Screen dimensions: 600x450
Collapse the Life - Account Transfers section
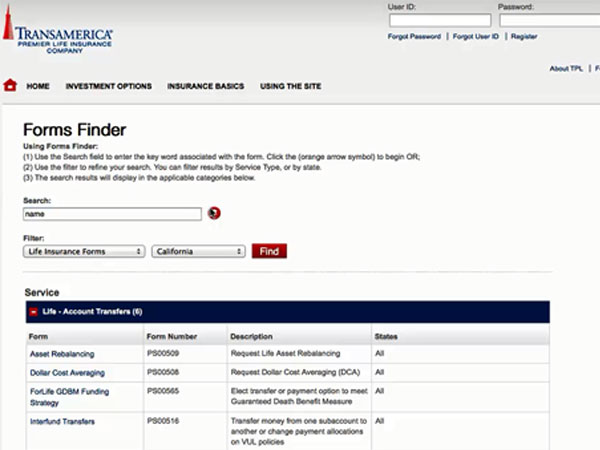coord(33,312)
